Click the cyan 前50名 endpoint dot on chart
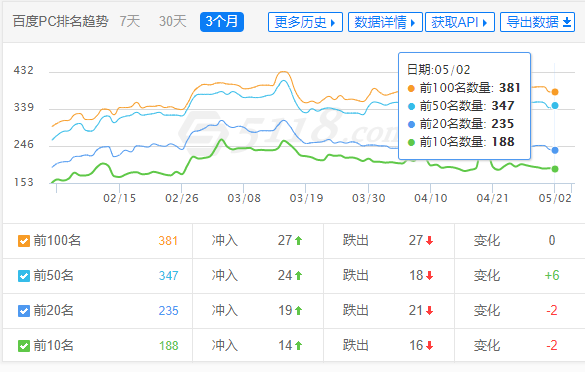This screenshot has height=372, width=585. 555,106
